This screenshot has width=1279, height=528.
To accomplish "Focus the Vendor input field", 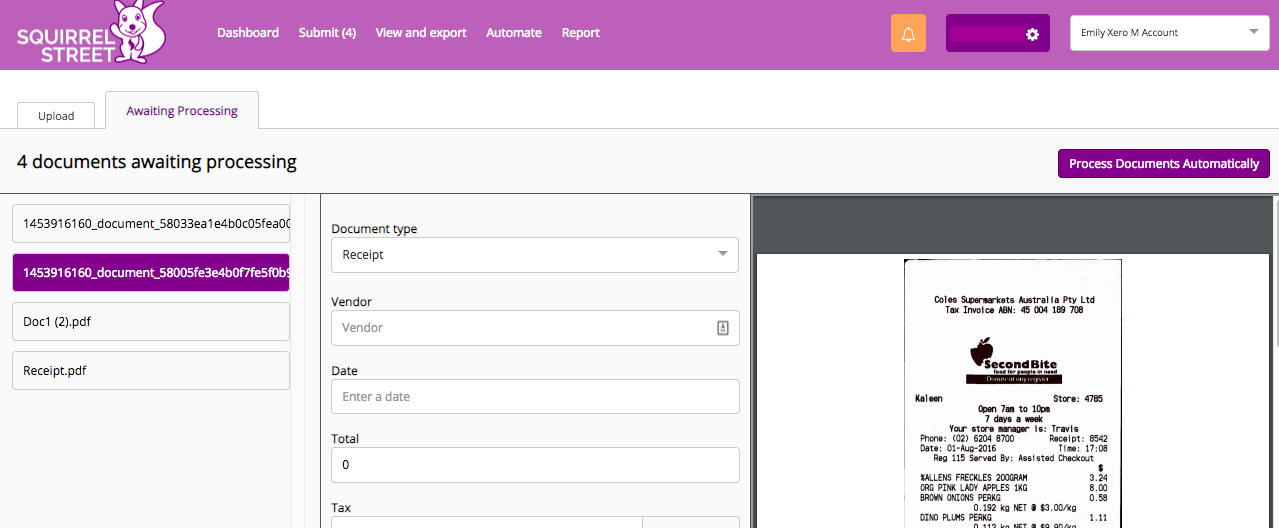I will pyautogui.click(x=535, y=328).
